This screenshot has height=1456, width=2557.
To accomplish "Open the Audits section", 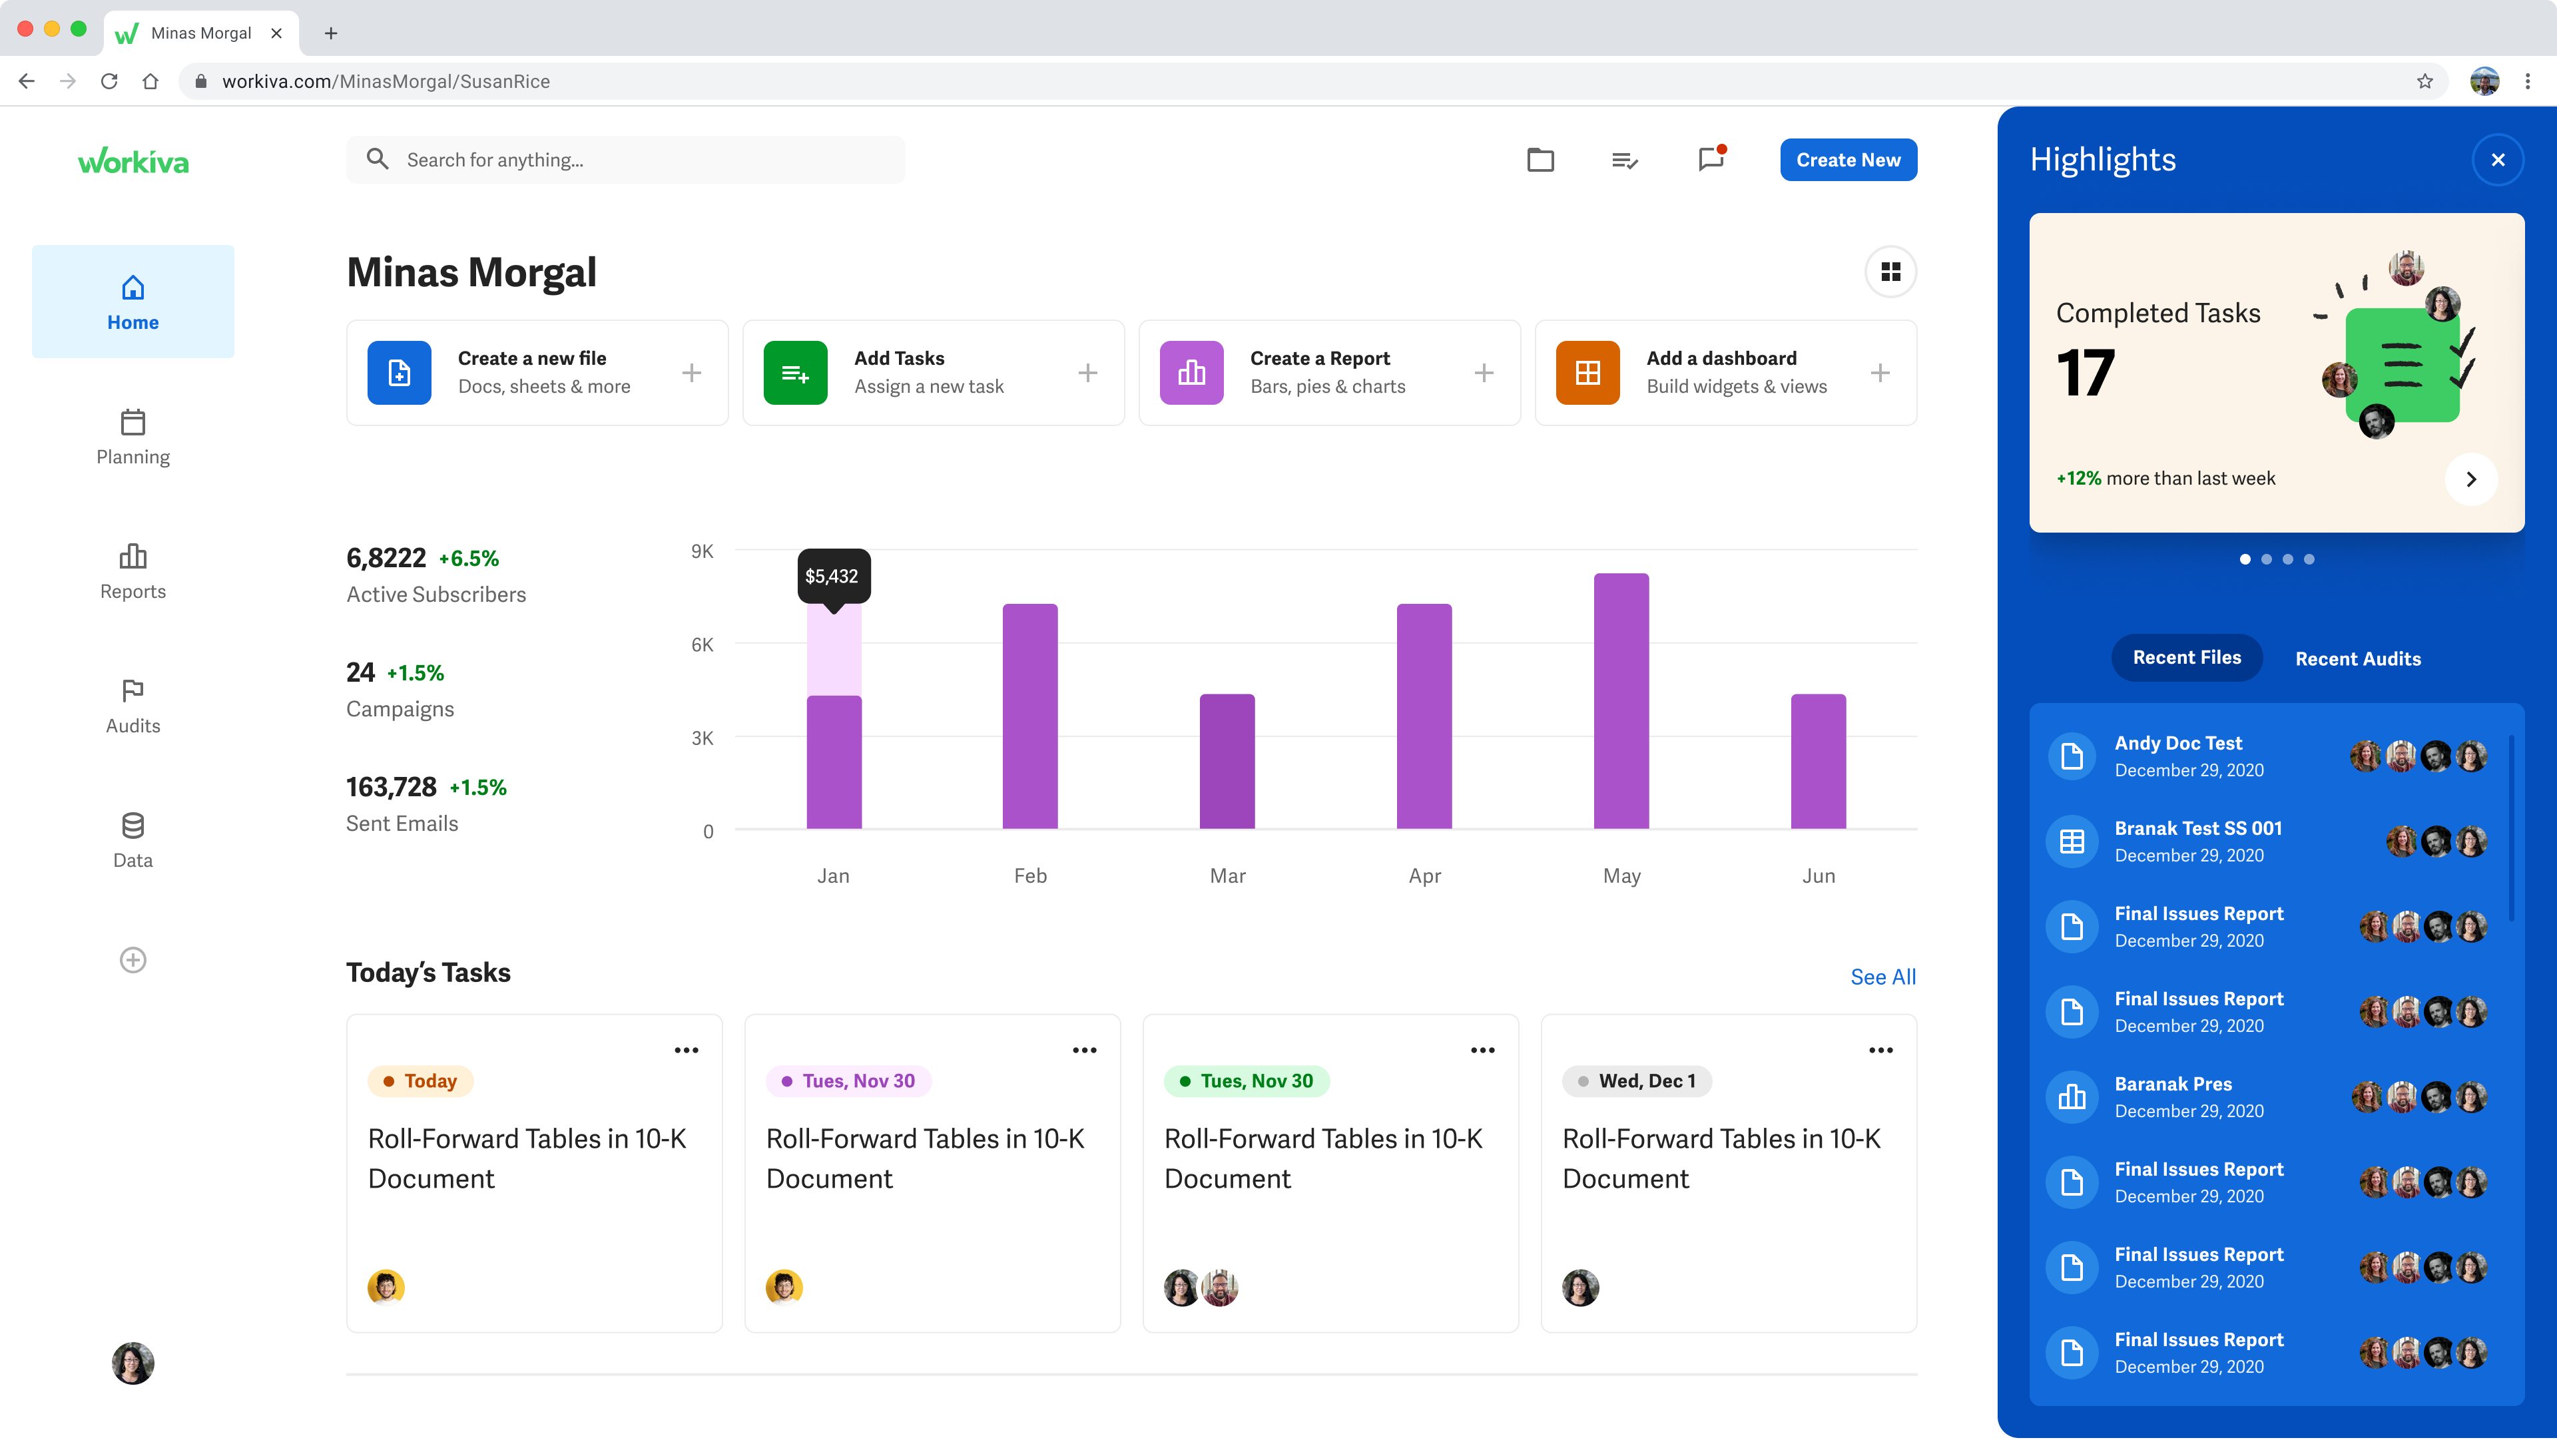I will pos(132,706).
